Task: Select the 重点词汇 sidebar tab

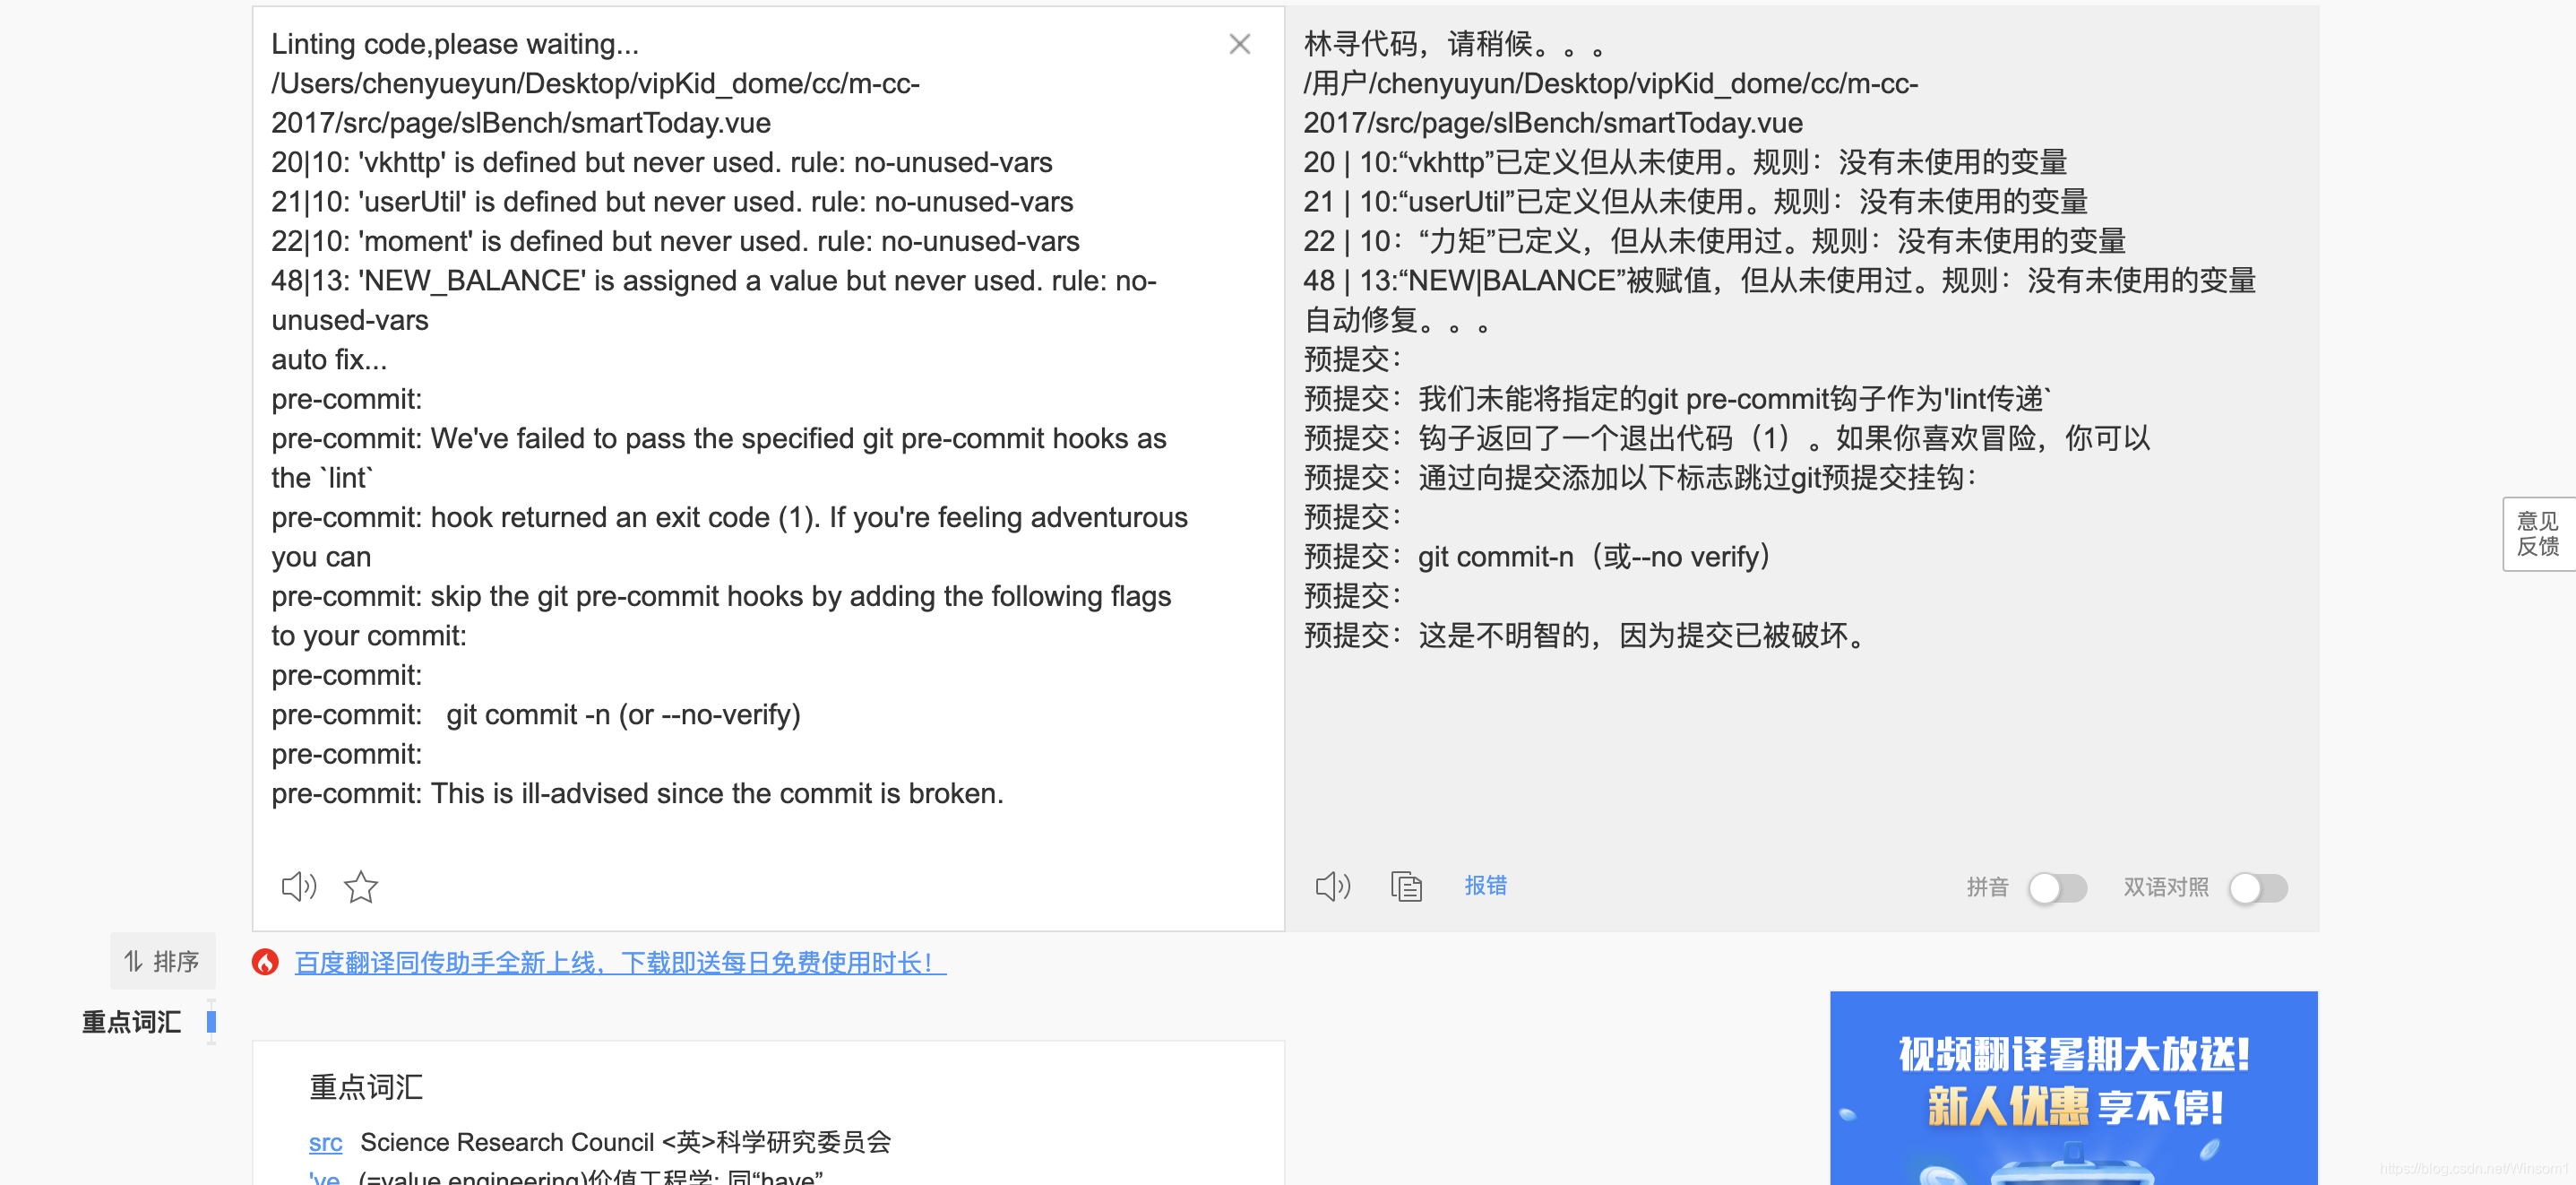Action: tap(131, 1021)
